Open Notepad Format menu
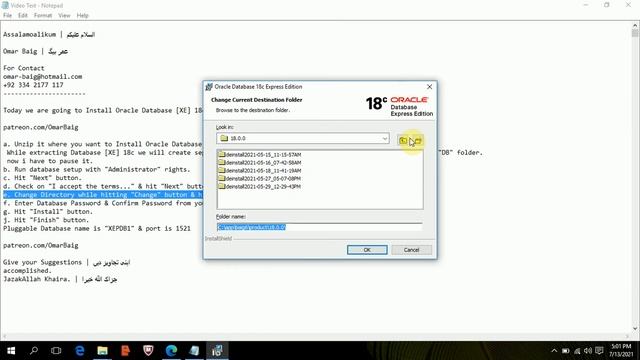 43,15
